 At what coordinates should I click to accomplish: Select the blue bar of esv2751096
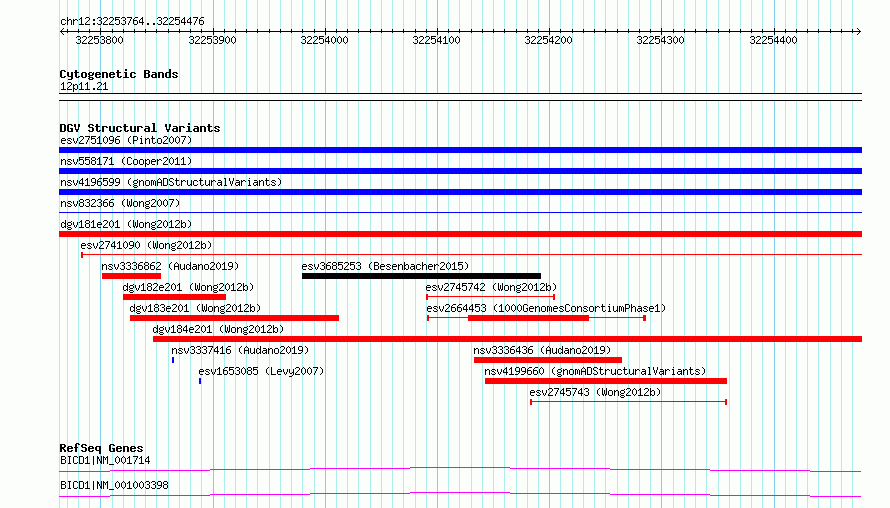coord(460,150)
